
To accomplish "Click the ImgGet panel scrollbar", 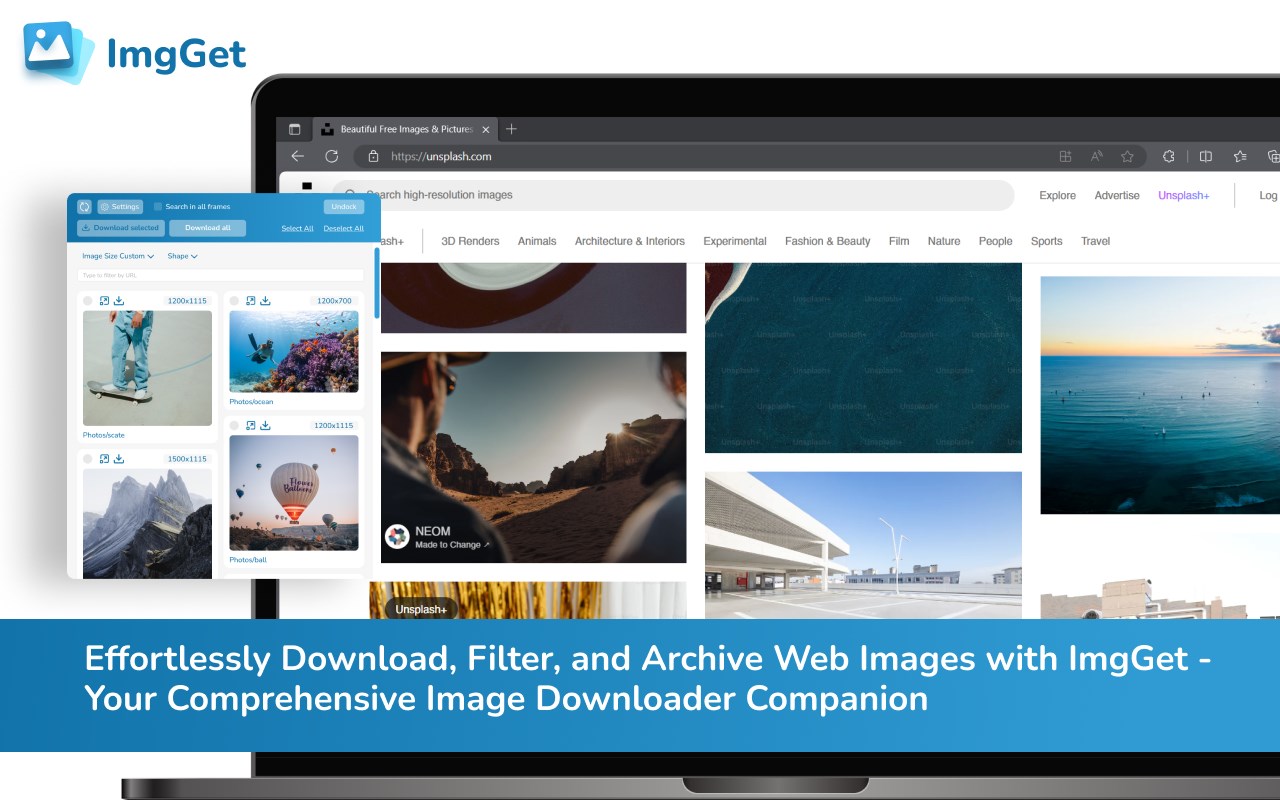I will 377,284.
